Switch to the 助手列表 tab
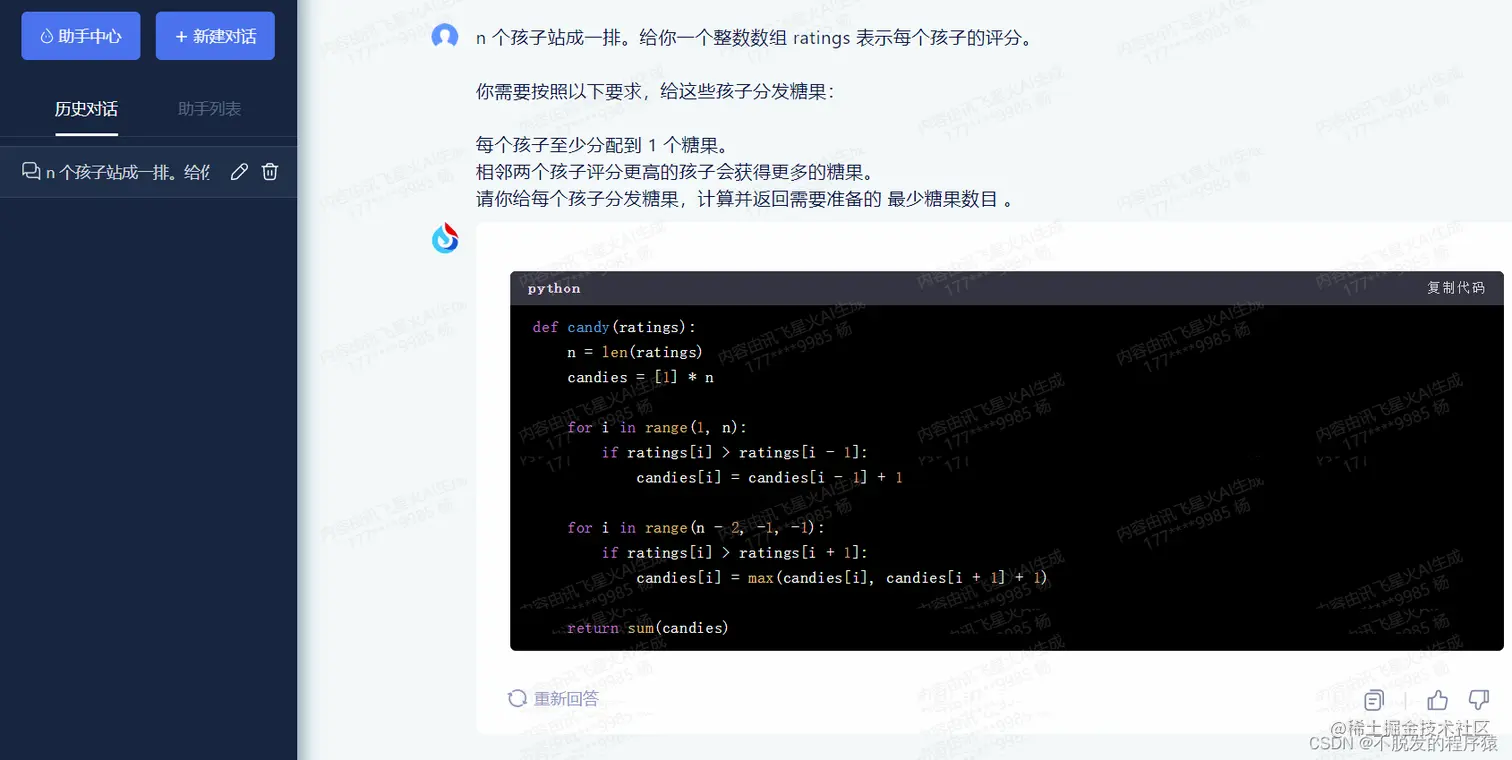1512x760 pixels. pyautogui.click(x=209, y=109)
